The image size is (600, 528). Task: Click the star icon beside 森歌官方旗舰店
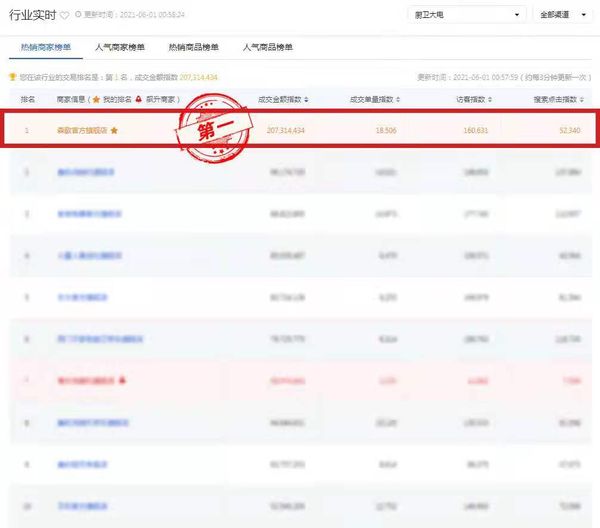(x=114, y=131)
